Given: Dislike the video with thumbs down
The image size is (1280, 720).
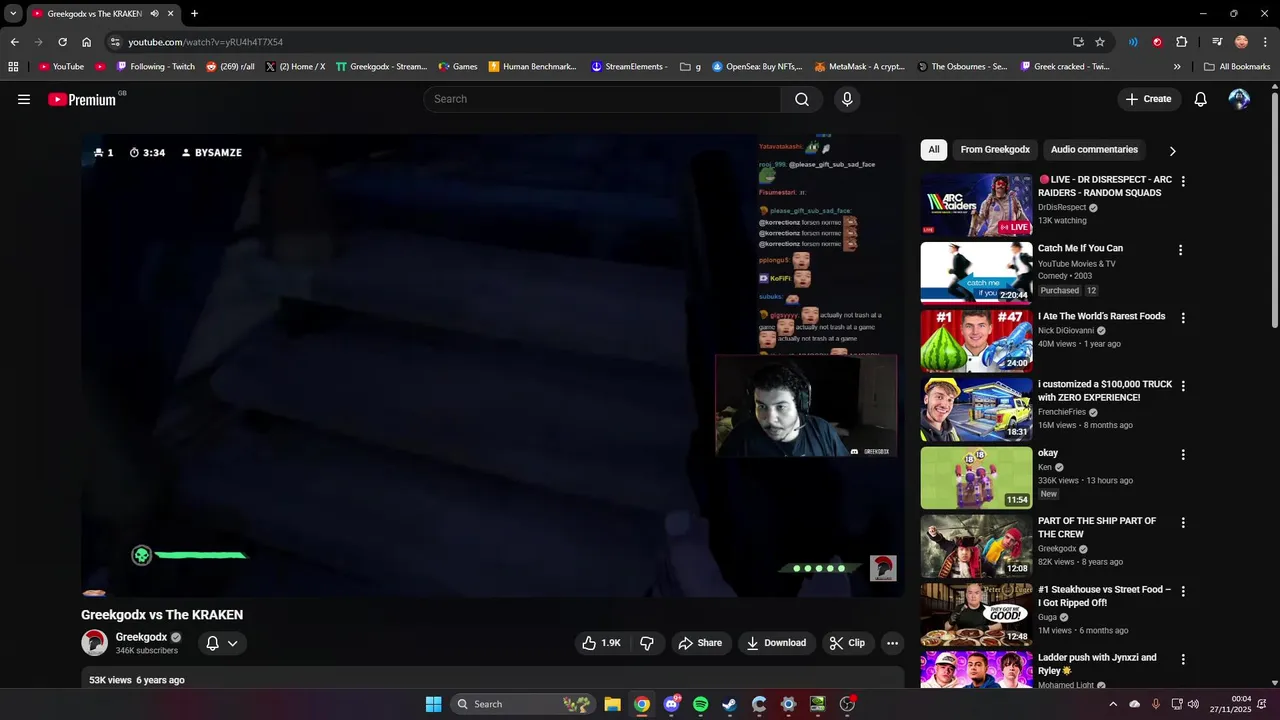Looking at the screenshot, I should click(x=647, y=643).
